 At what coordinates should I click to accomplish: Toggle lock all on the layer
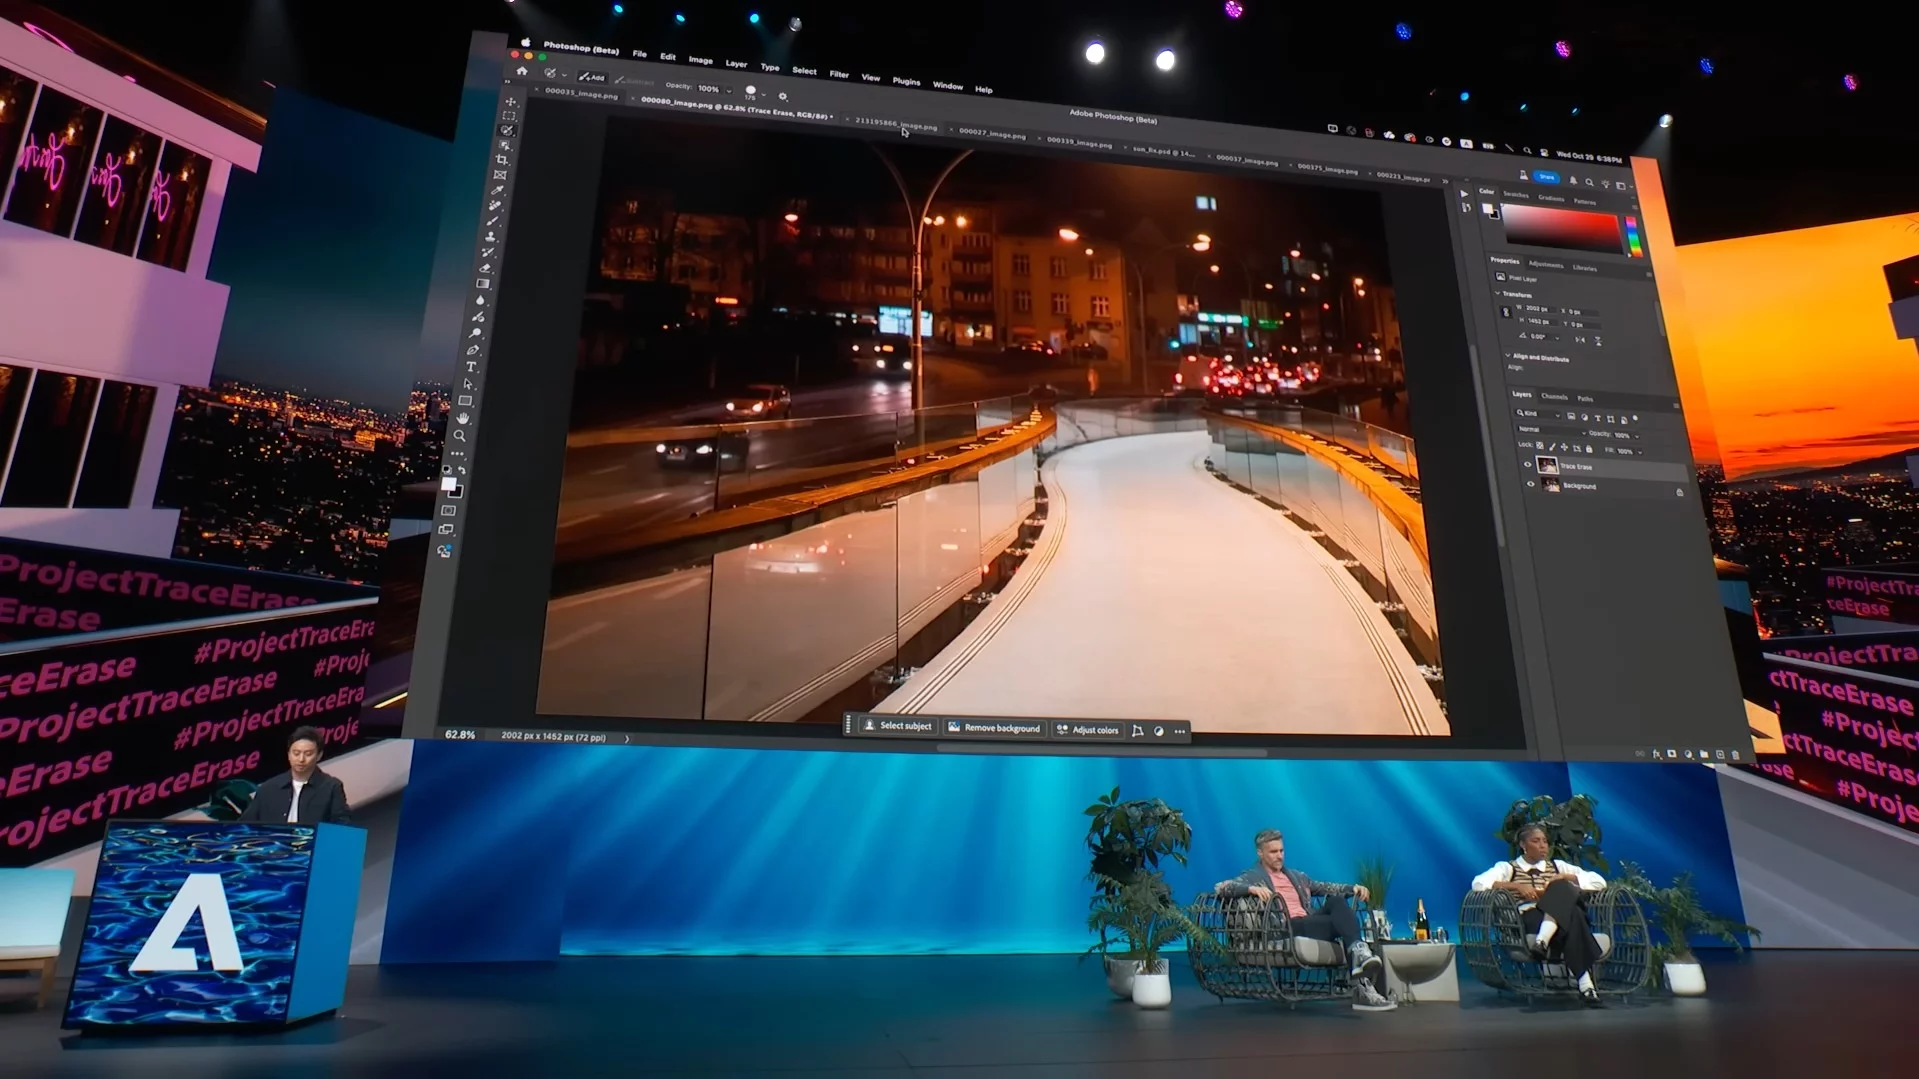pos(1589,450)
